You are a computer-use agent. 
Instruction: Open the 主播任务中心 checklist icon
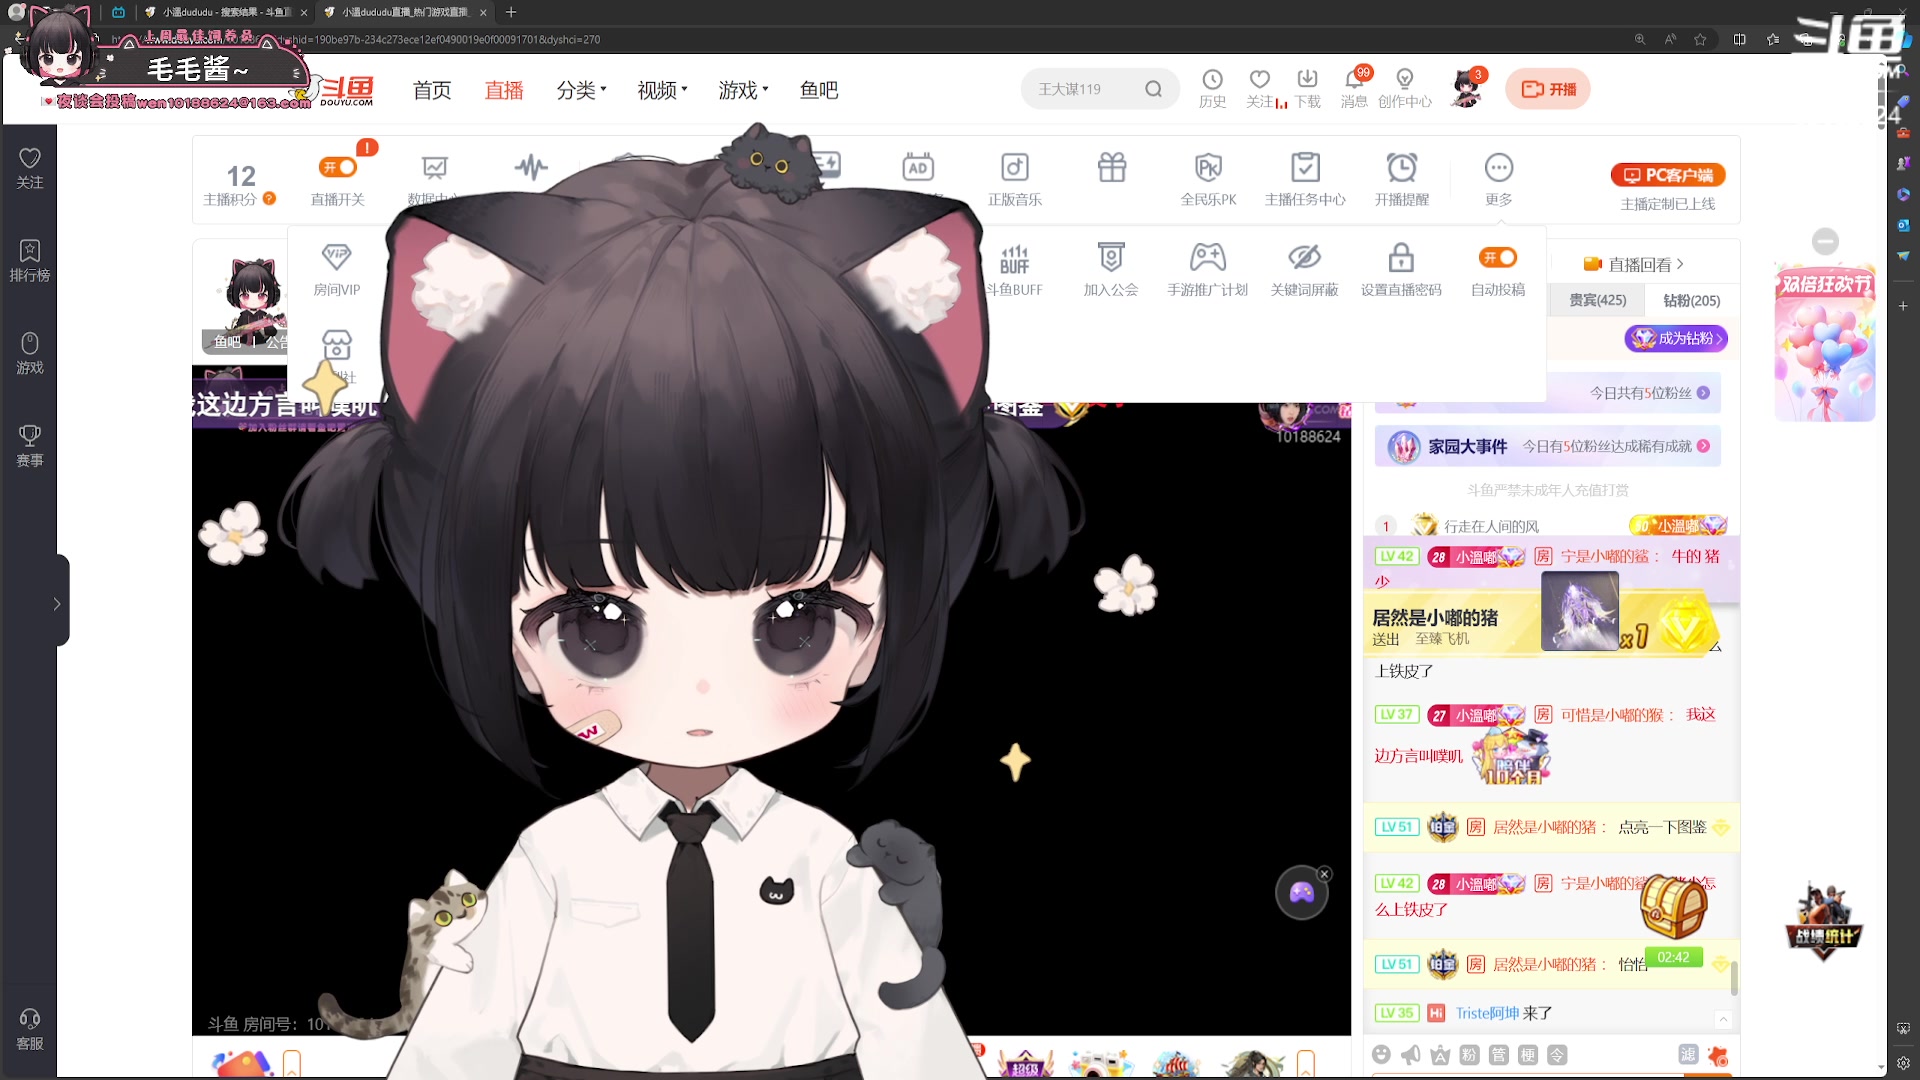point(1305,179)
